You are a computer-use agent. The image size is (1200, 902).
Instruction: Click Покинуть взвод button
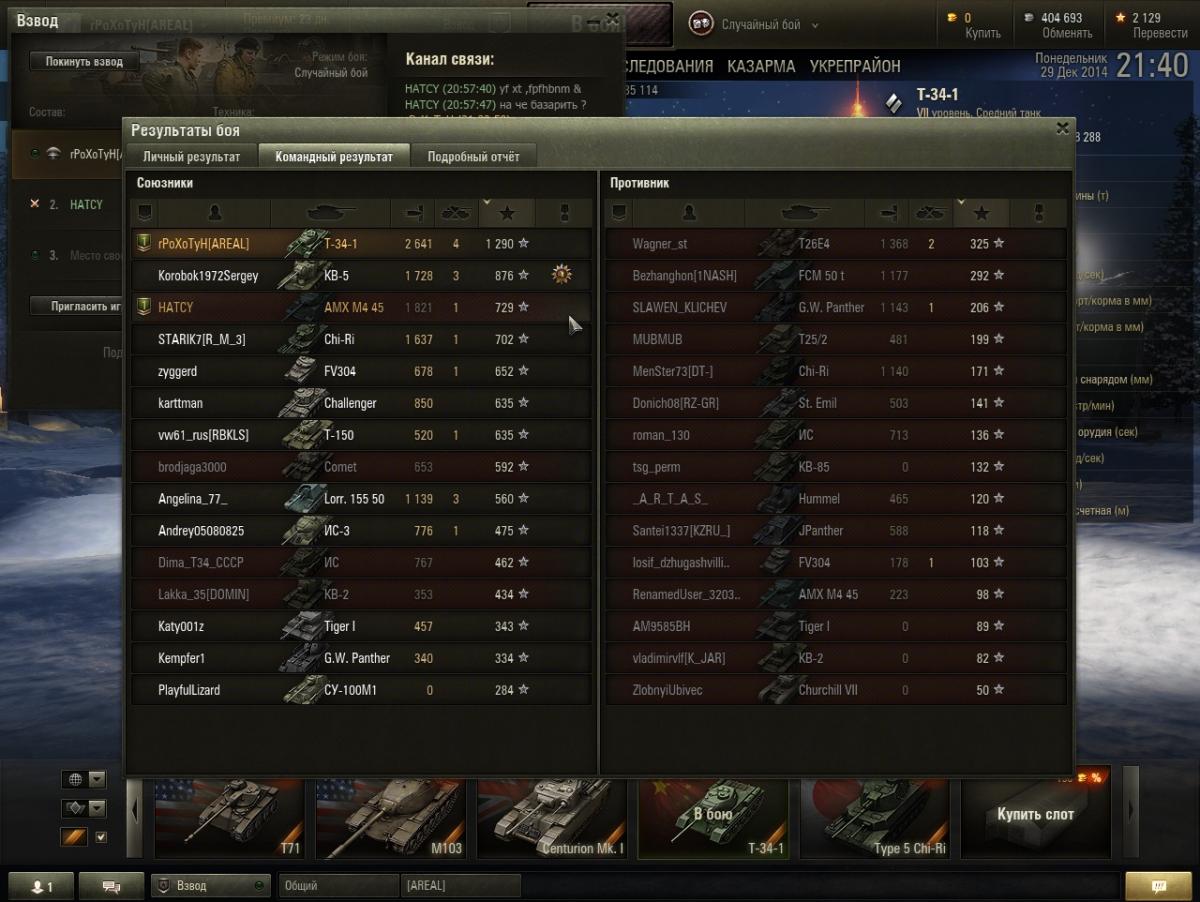coord(84,62)
